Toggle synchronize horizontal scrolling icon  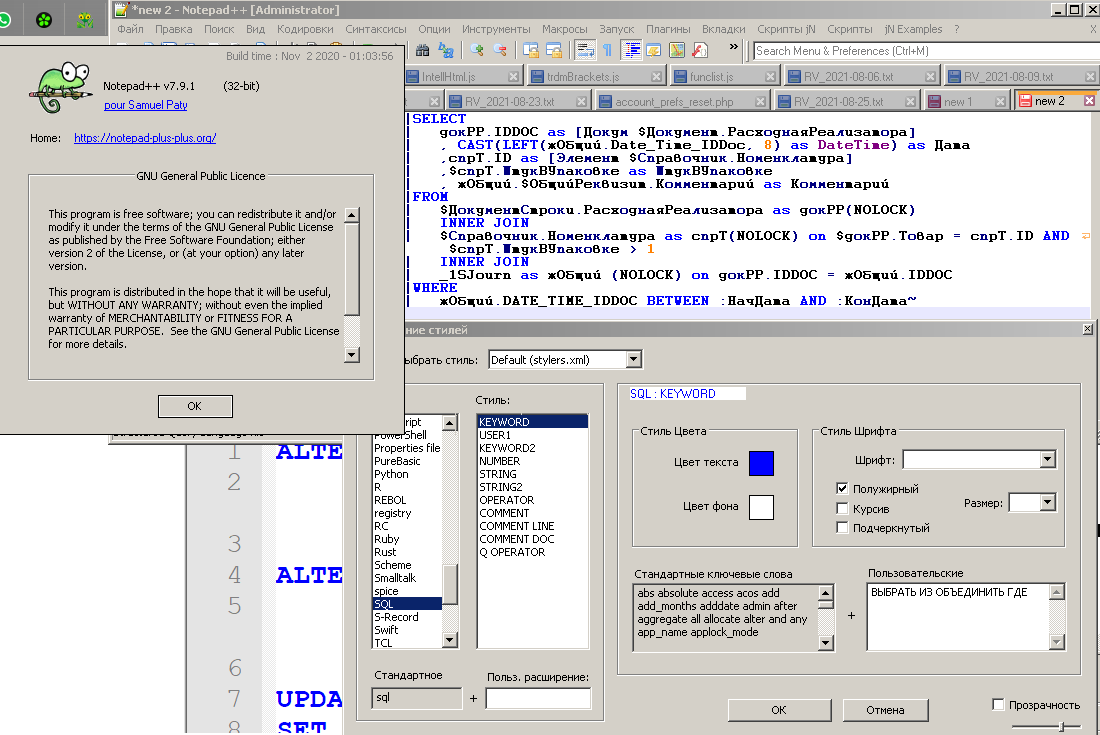(x=554, y=50)
